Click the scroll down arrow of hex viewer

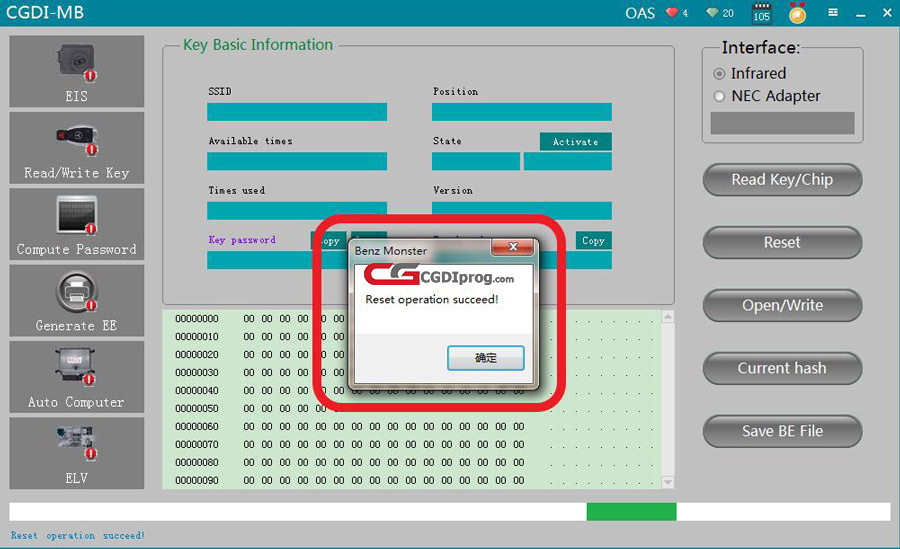point(668,482)
